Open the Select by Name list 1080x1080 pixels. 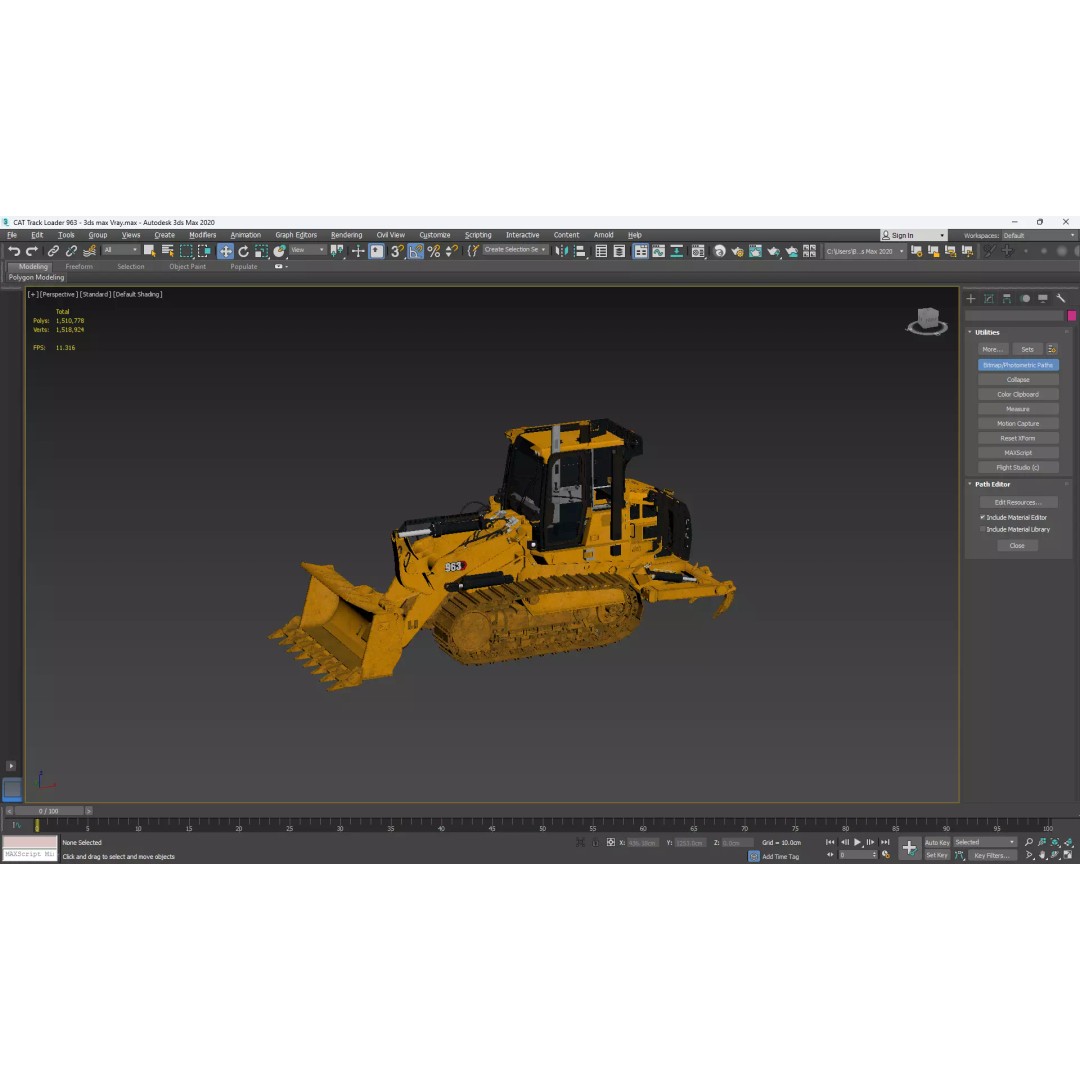167,251
